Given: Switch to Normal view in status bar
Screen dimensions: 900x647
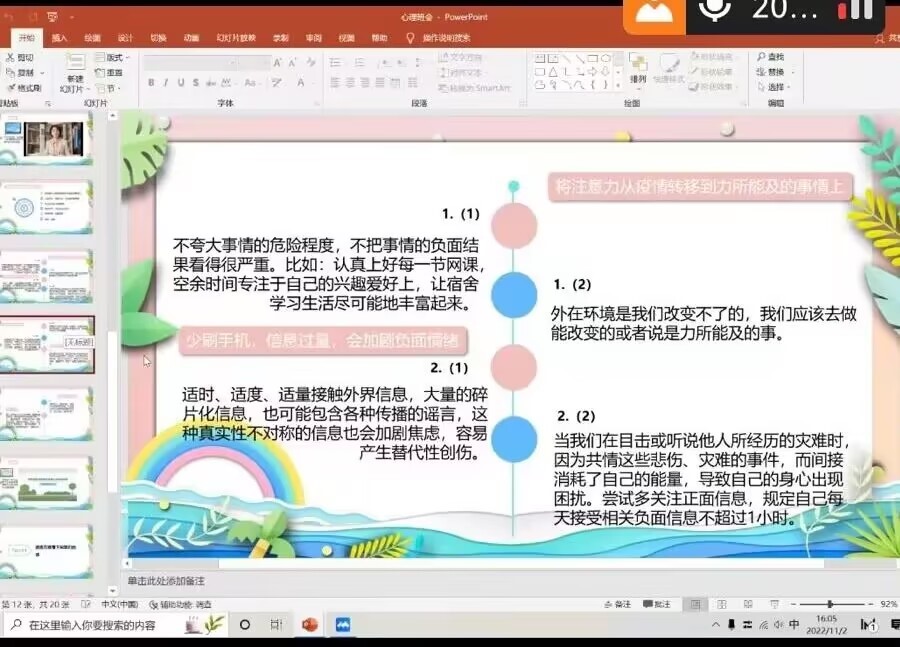Looking at the screenshot, I should [x=695, y=604].
